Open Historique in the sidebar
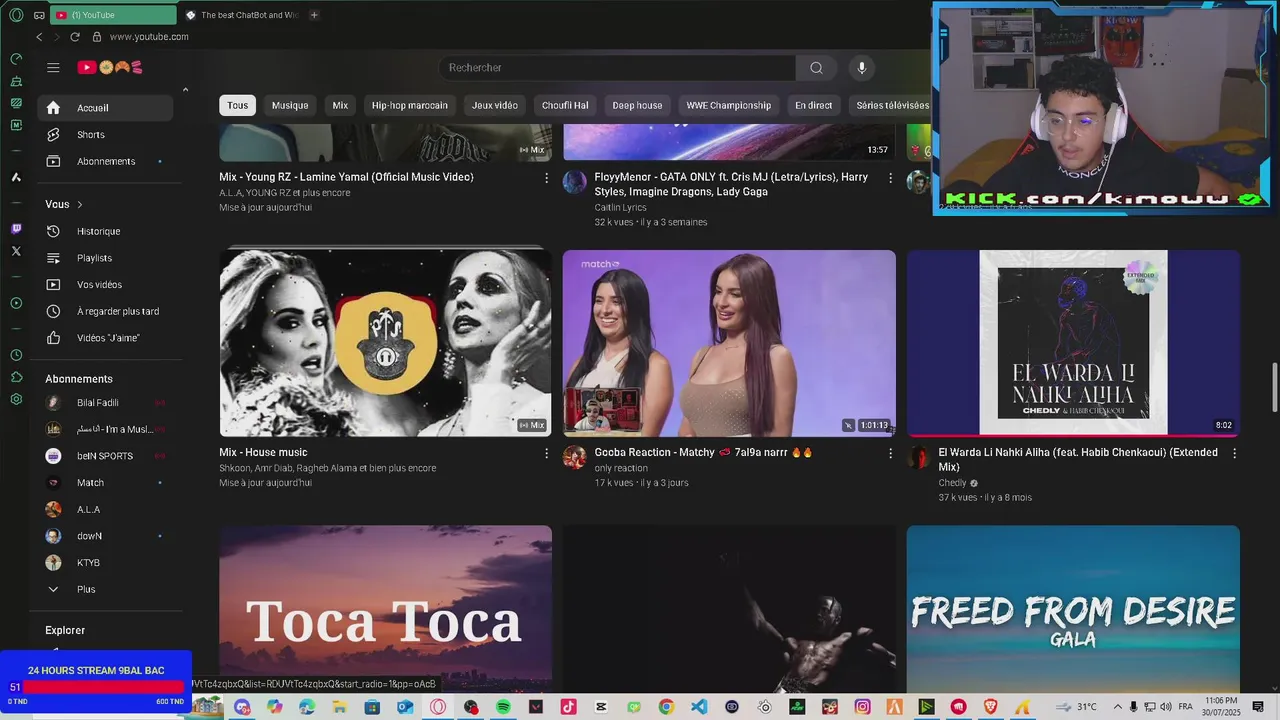The width and height of the screenshot is (1280, 720). click(x=105, y=231)
